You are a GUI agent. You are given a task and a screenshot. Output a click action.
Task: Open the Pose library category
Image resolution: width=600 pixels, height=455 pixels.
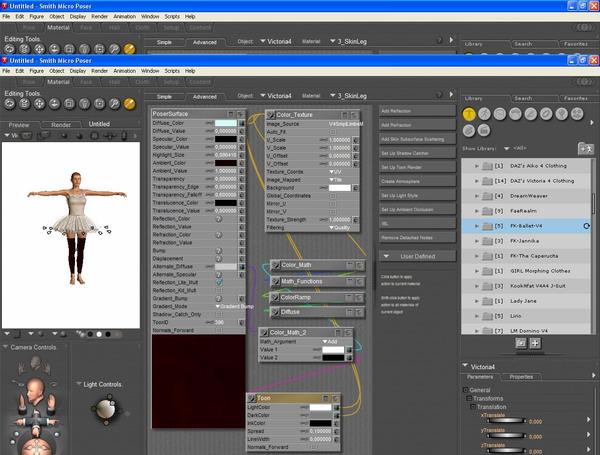pos(484,114)
